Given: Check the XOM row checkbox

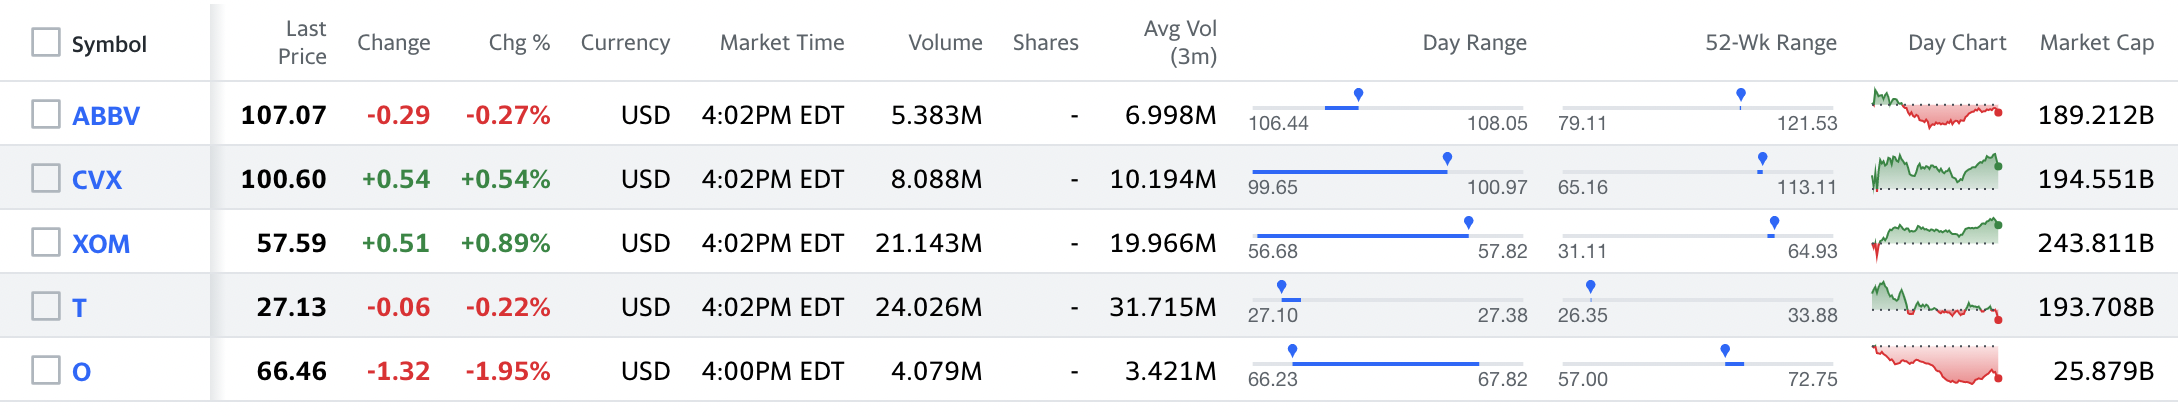Looking at the screenshot, I should pyautogui.click(x=46, y=242).
